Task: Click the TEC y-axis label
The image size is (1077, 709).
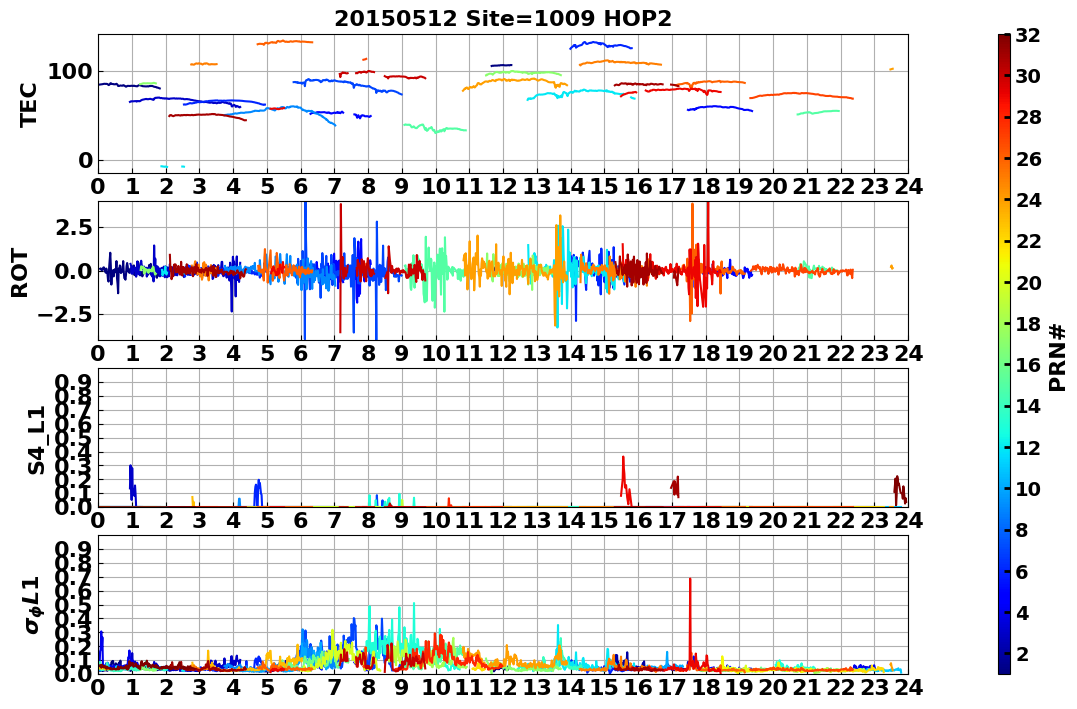Action: [x=27, y=104]
